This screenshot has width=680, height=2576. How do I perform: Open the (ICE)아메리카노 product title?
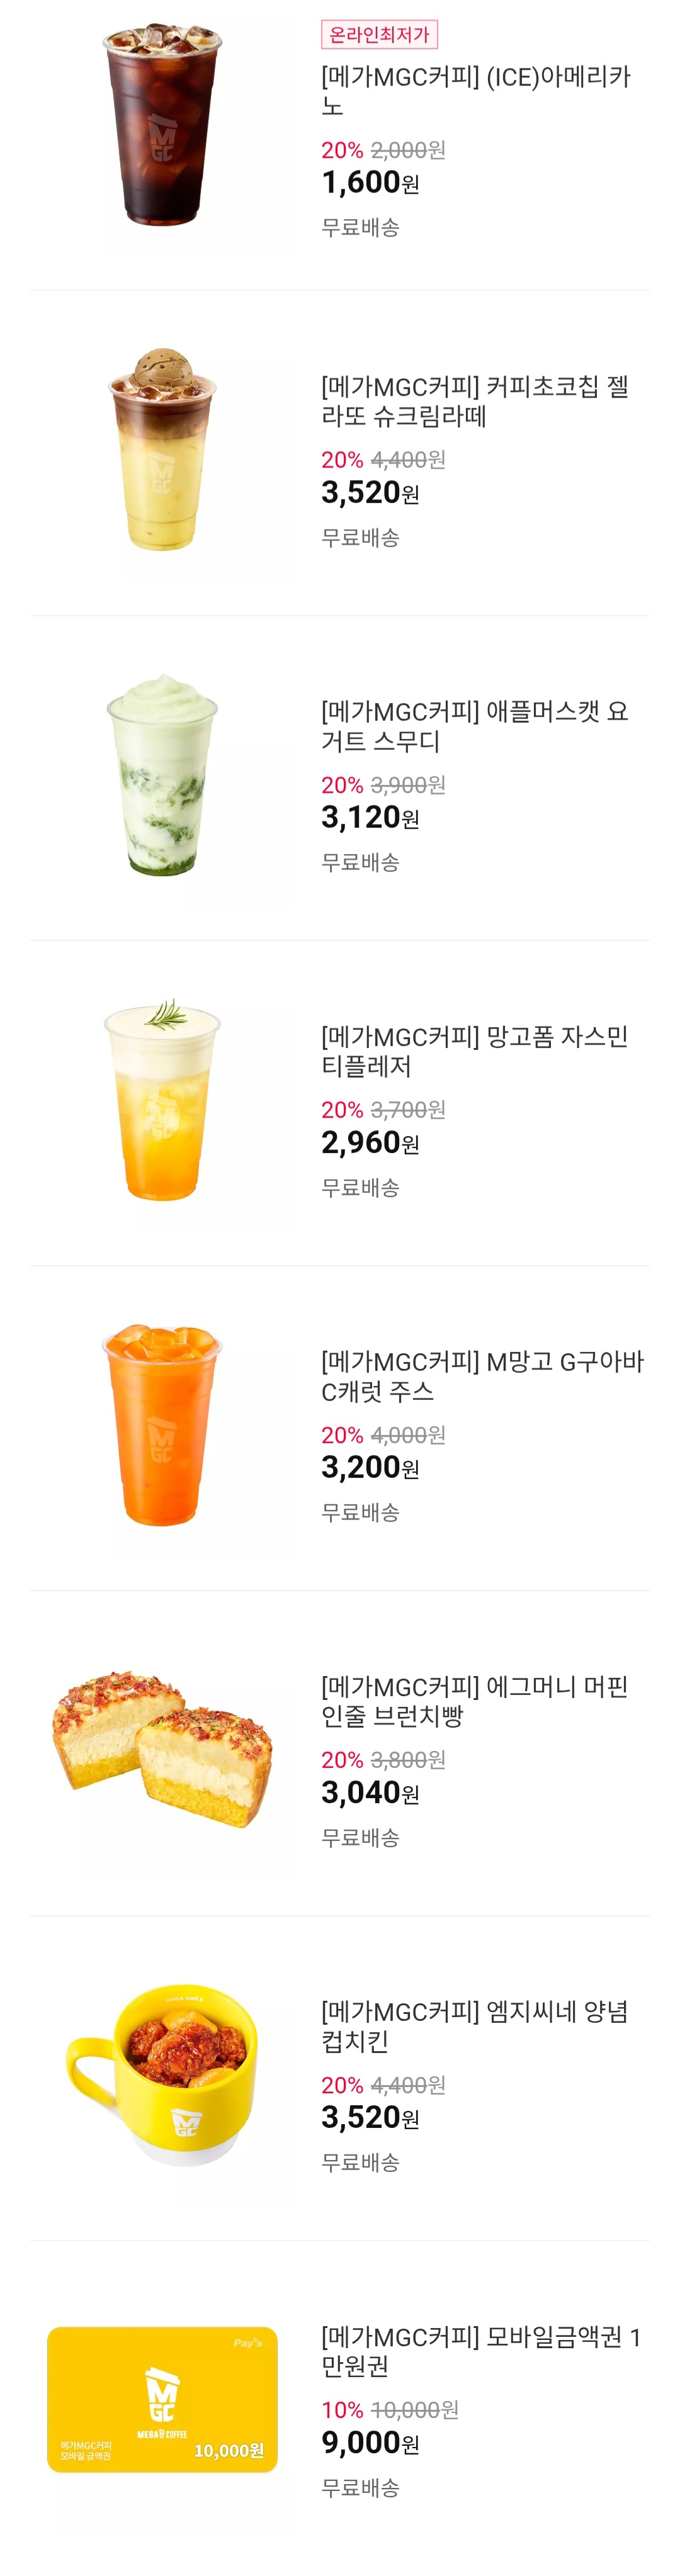point(476,91)
